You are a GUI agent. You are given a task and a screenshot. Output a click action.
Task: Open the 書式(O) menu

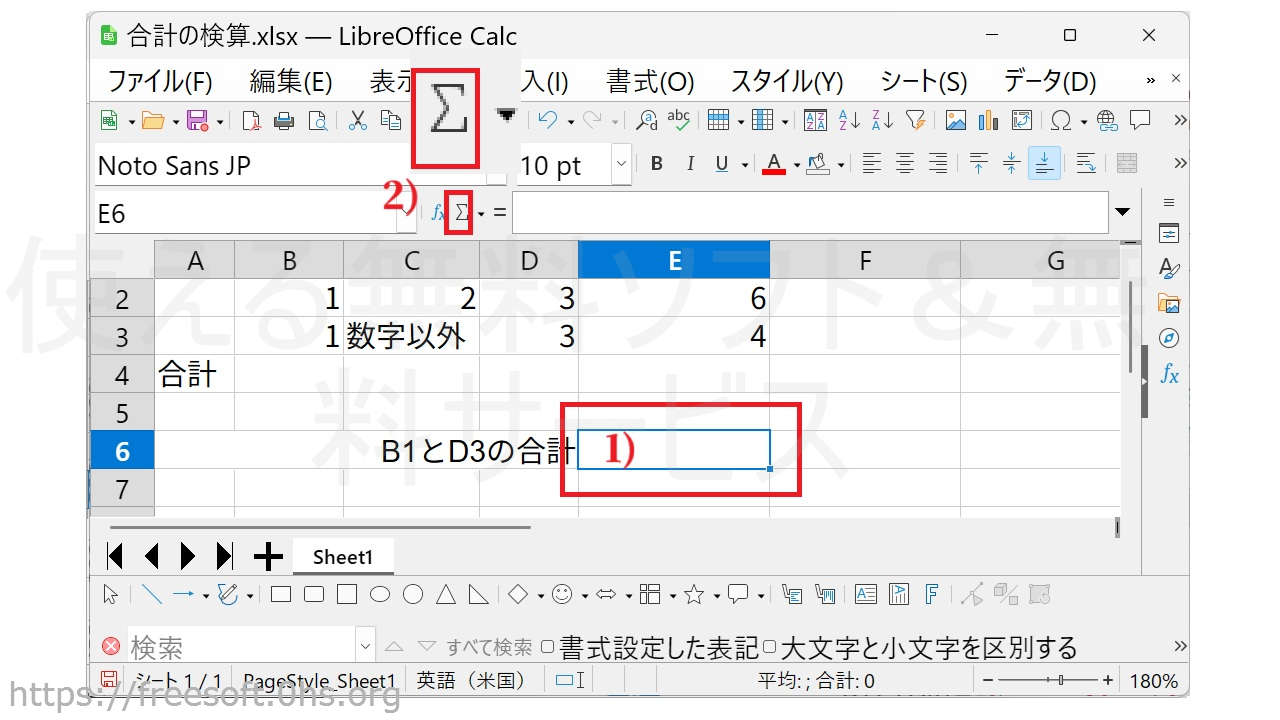tap(650, 81)
